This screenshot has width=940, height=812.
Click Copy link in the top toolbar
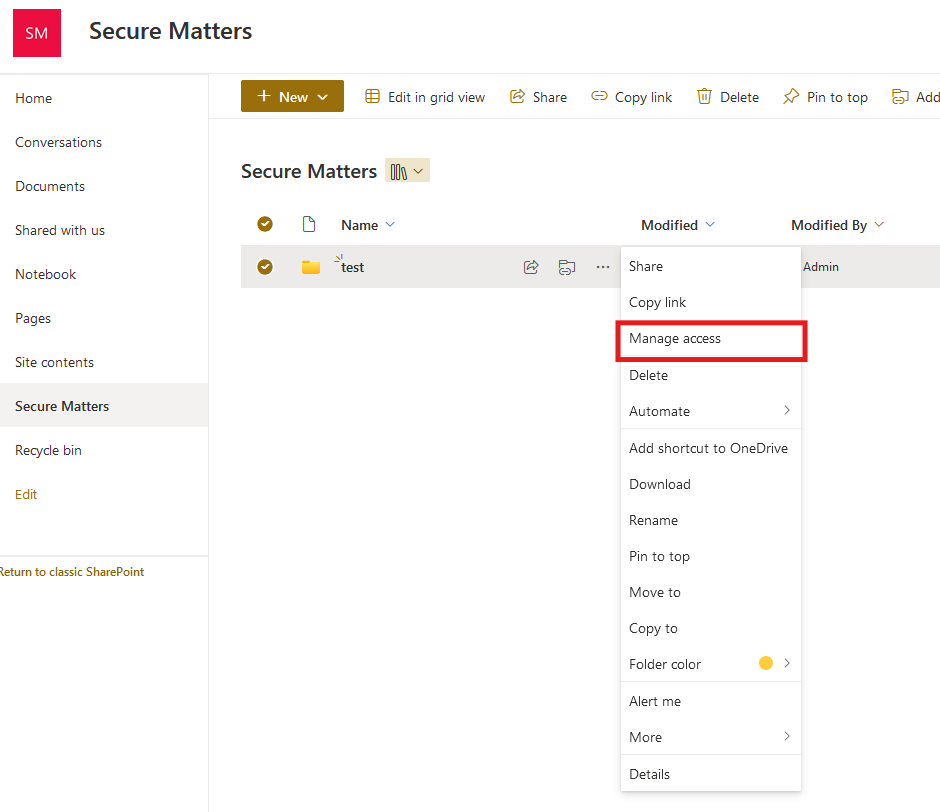pyautogui.click(x=631, y=97)
